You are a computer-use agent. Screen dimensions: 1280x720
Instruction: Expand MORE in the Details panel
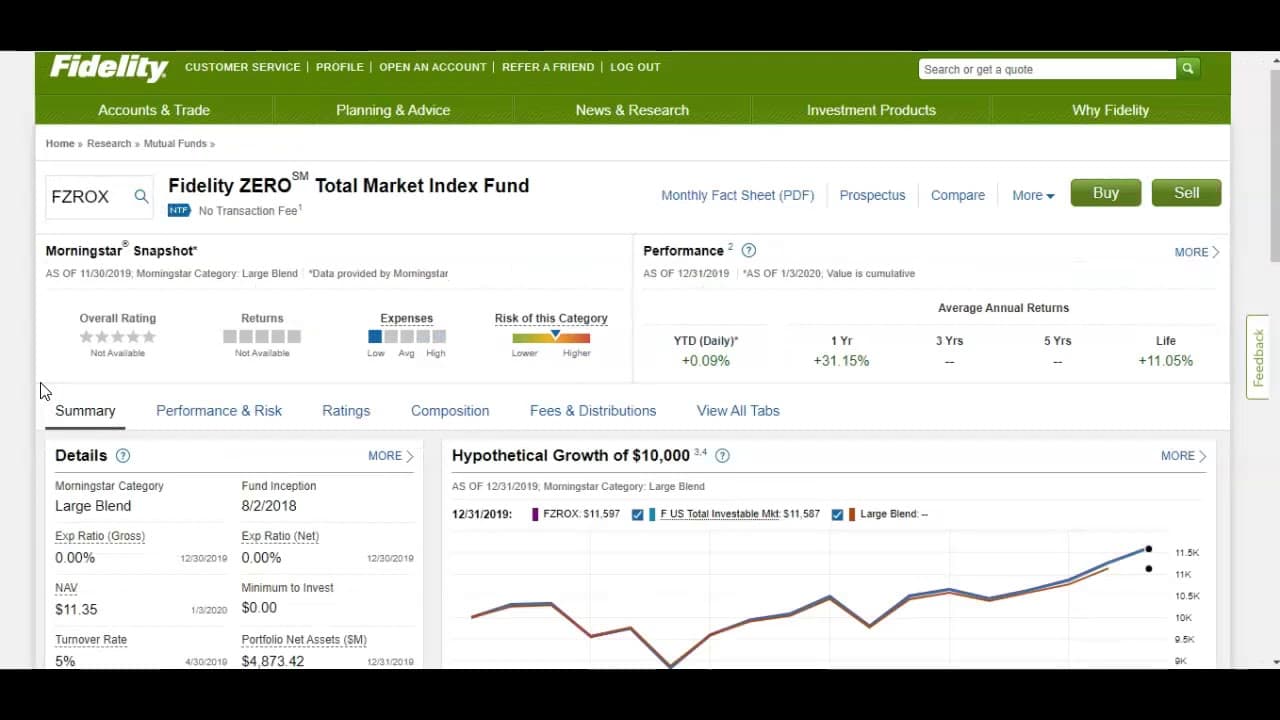[390, 456]
